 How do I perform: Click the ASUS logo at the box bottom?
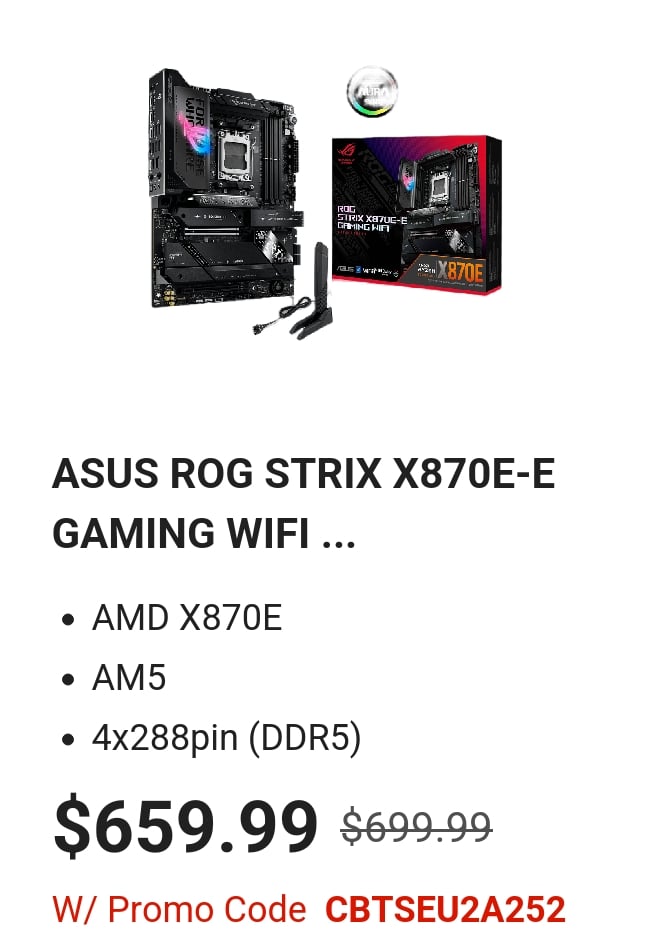tap(346, 269)
